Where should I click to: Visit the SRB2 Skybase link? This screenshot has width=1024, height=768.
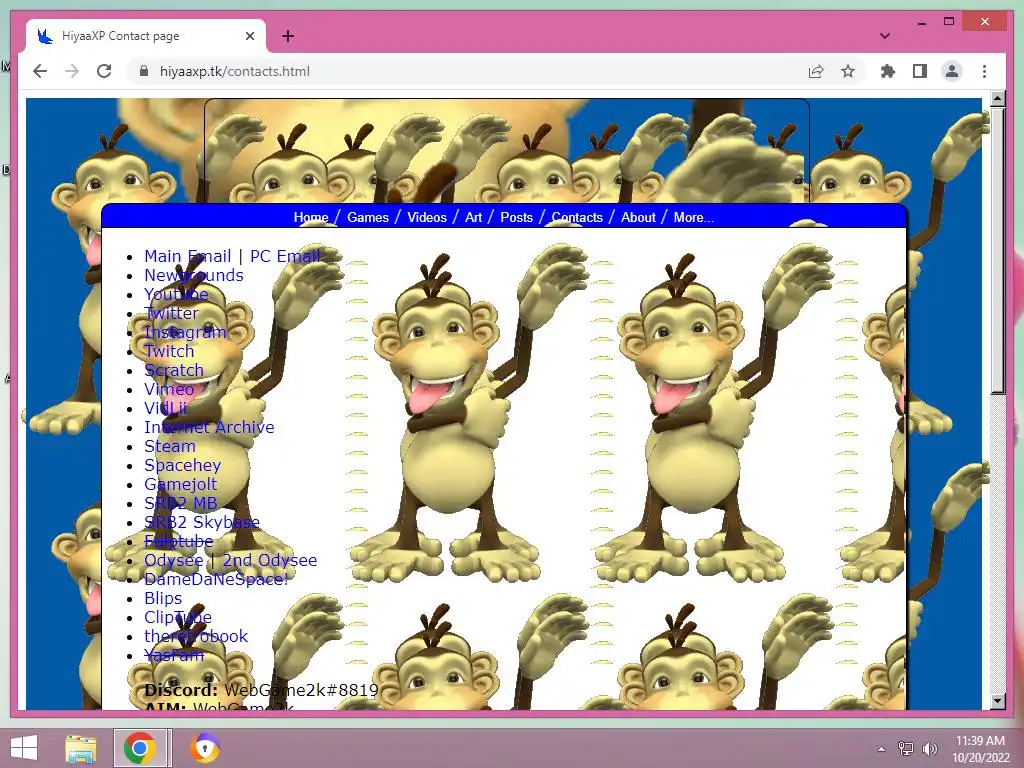point(202,522)
